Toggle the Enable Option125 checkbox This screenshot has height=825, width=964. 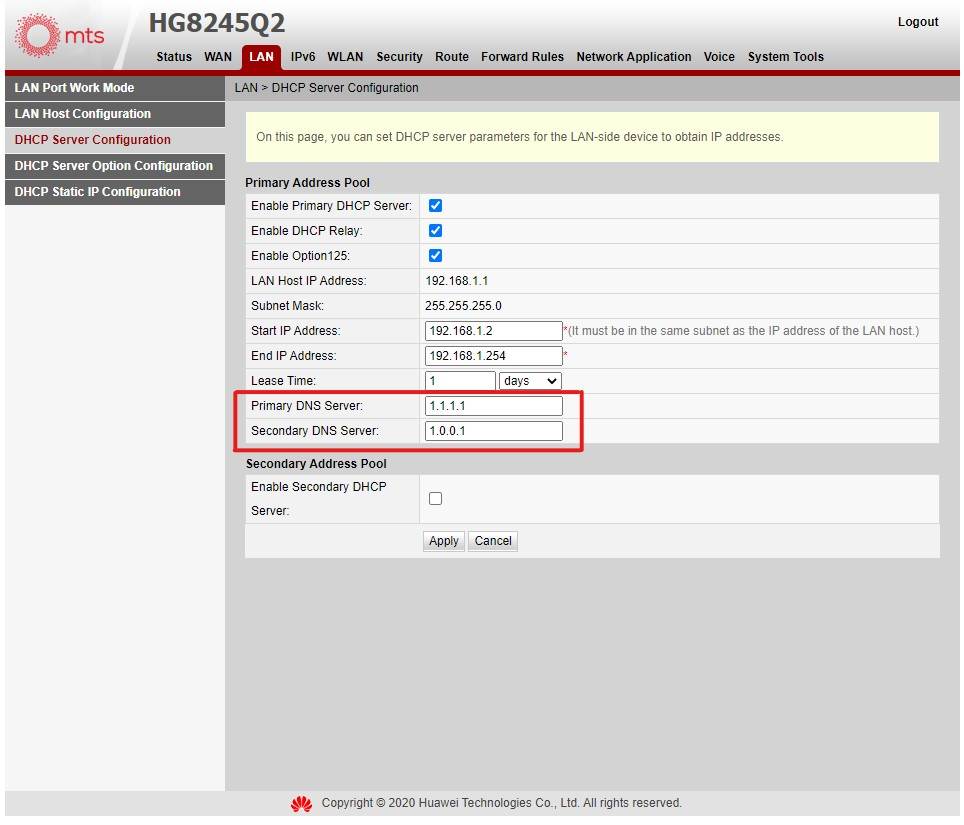435,256
